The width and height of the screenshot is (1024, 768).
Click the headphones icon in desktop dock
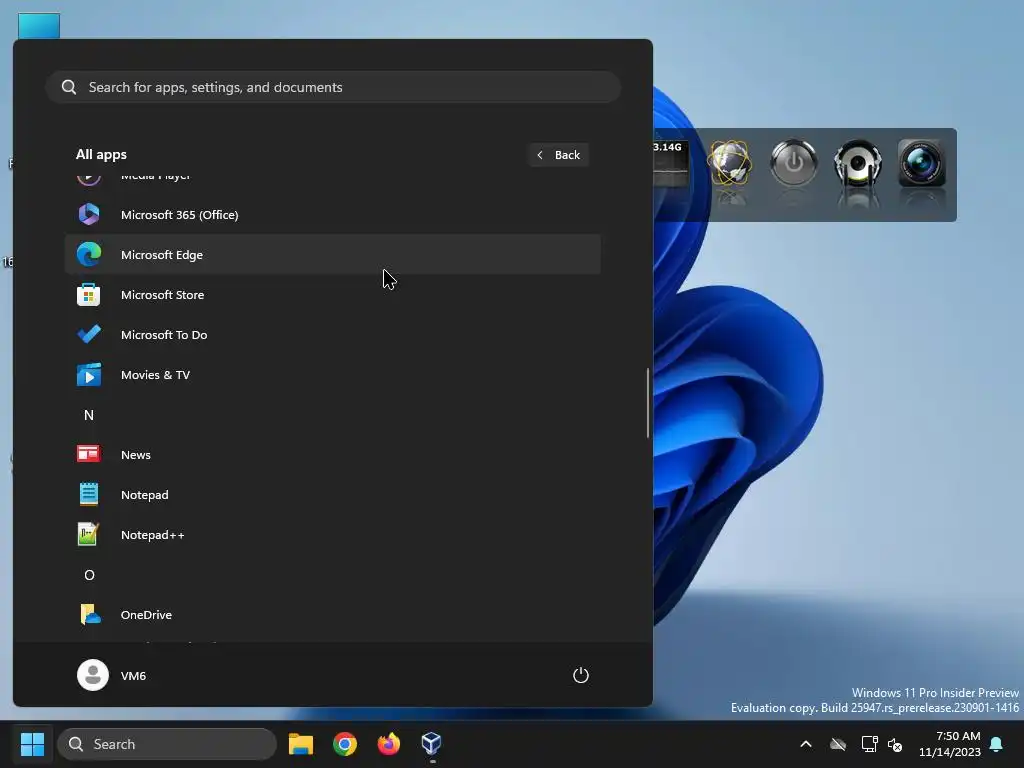[857, 163]
